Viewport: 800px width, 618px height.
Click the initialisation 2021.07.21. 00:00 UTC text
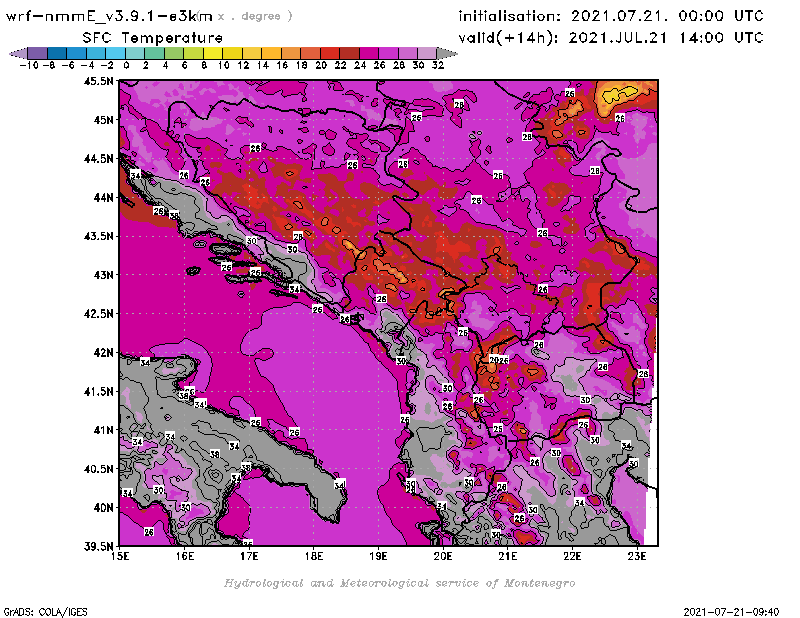611,16
